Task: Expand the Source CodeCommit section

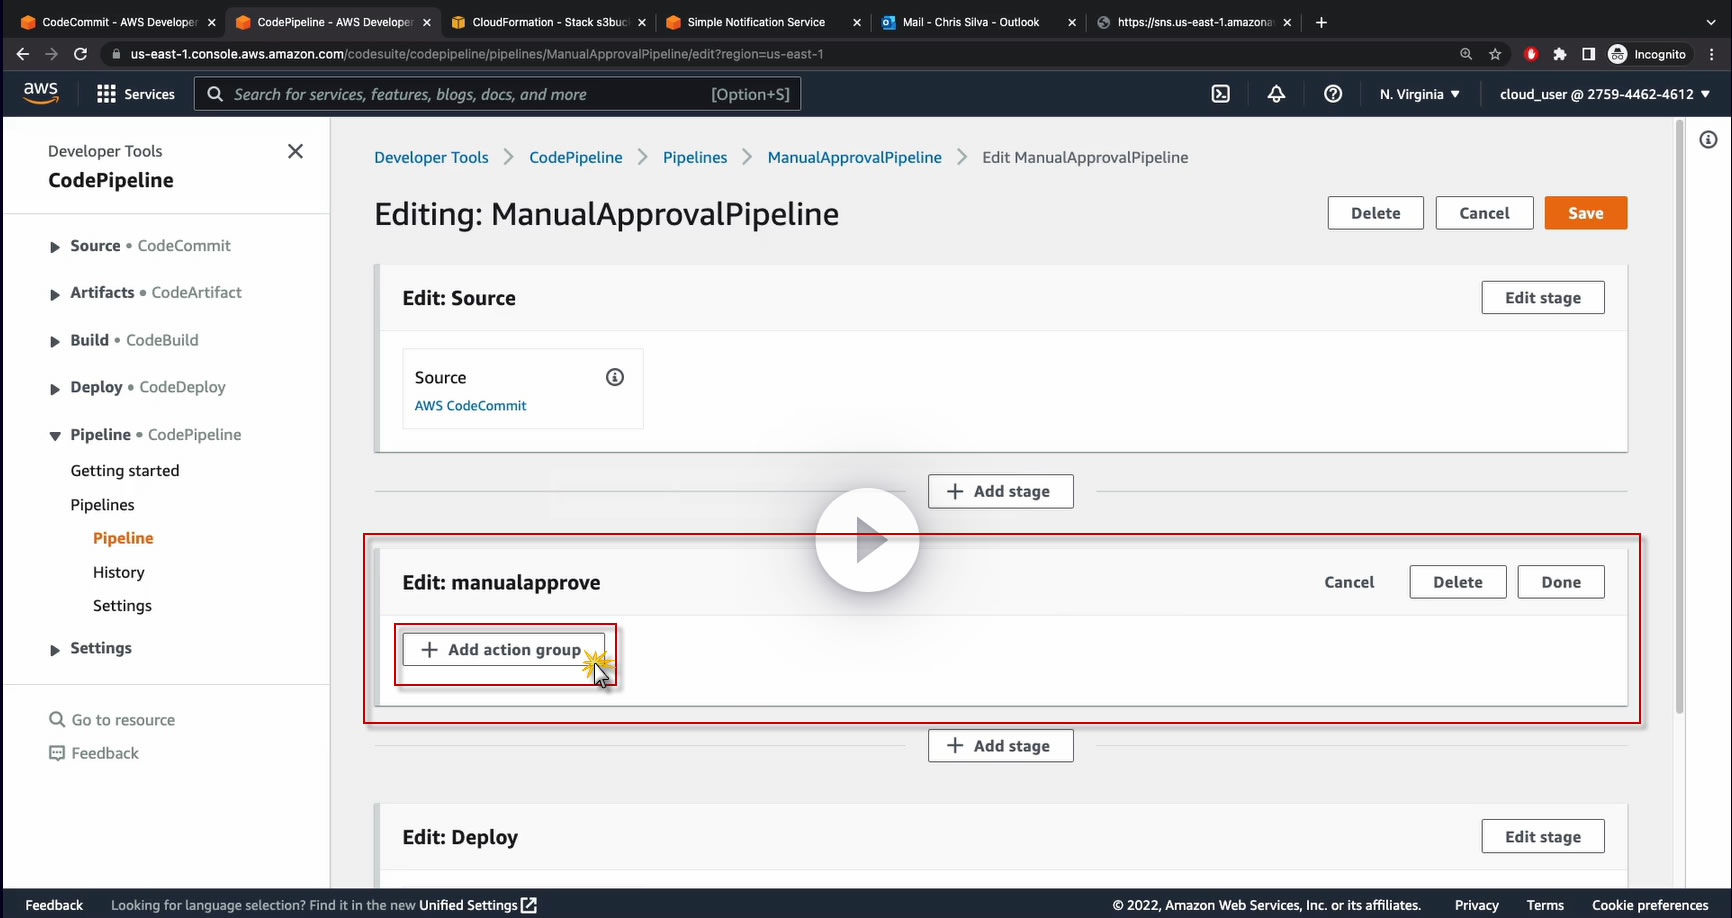Action: pyautogui.click(x=55, y=247)
